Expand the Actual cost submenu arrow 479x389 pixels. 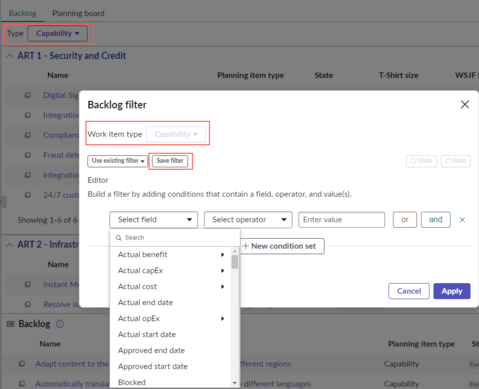(x=223, y=287)
